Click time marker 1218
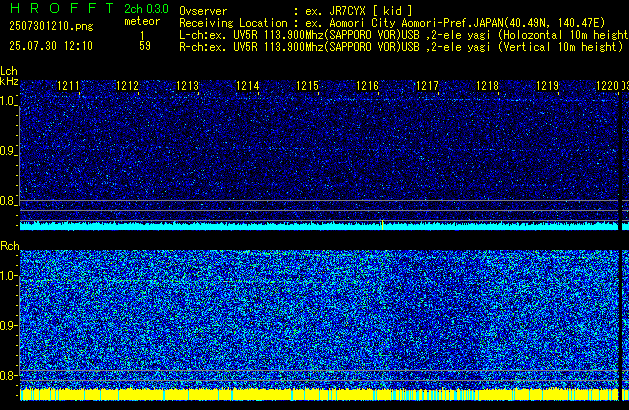 coord(487,86)
